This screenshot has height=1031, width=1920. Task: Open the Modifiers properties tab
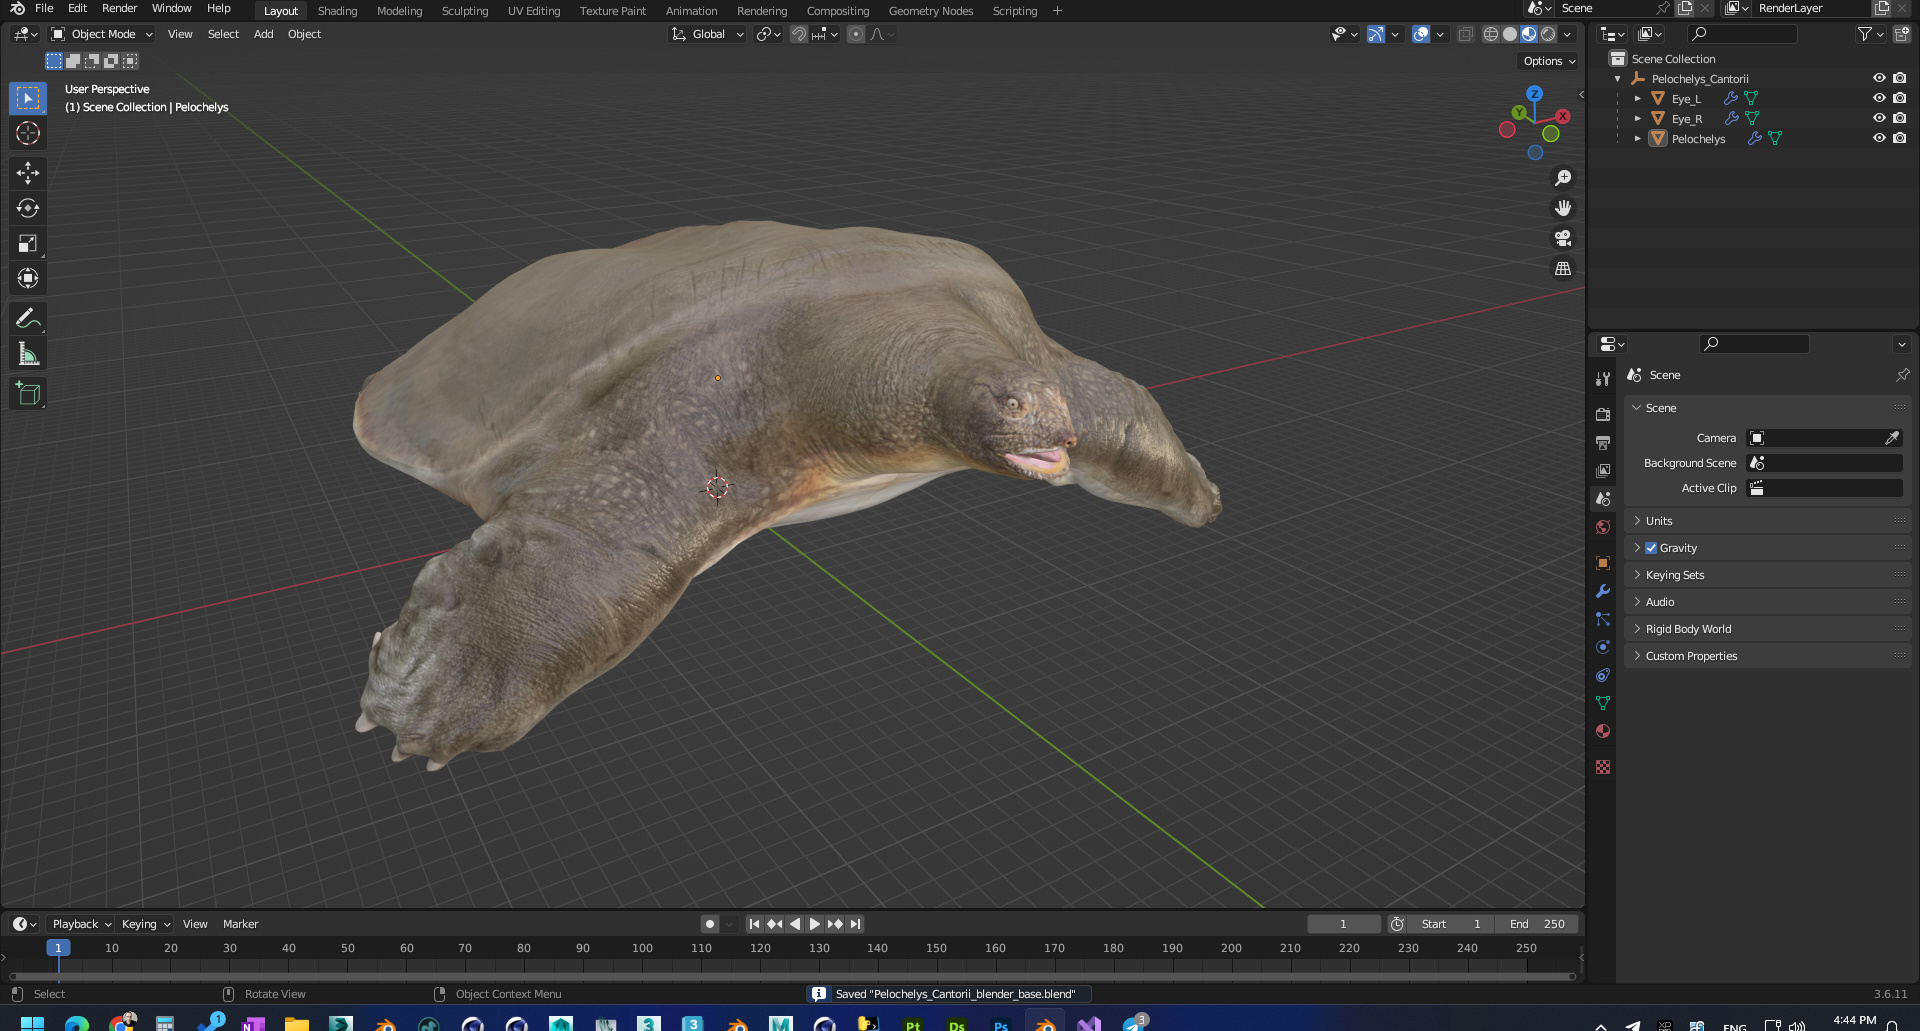point(1603,591)
